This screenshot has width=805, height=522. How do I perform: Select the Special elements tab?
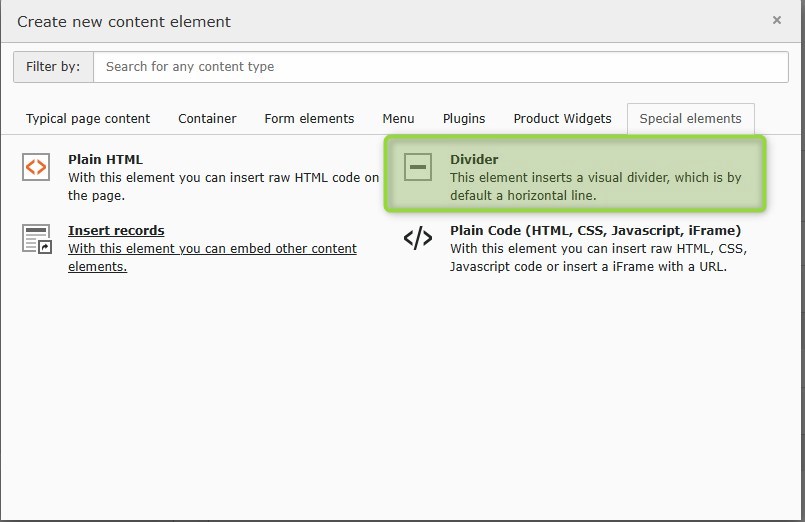(690, 118)
